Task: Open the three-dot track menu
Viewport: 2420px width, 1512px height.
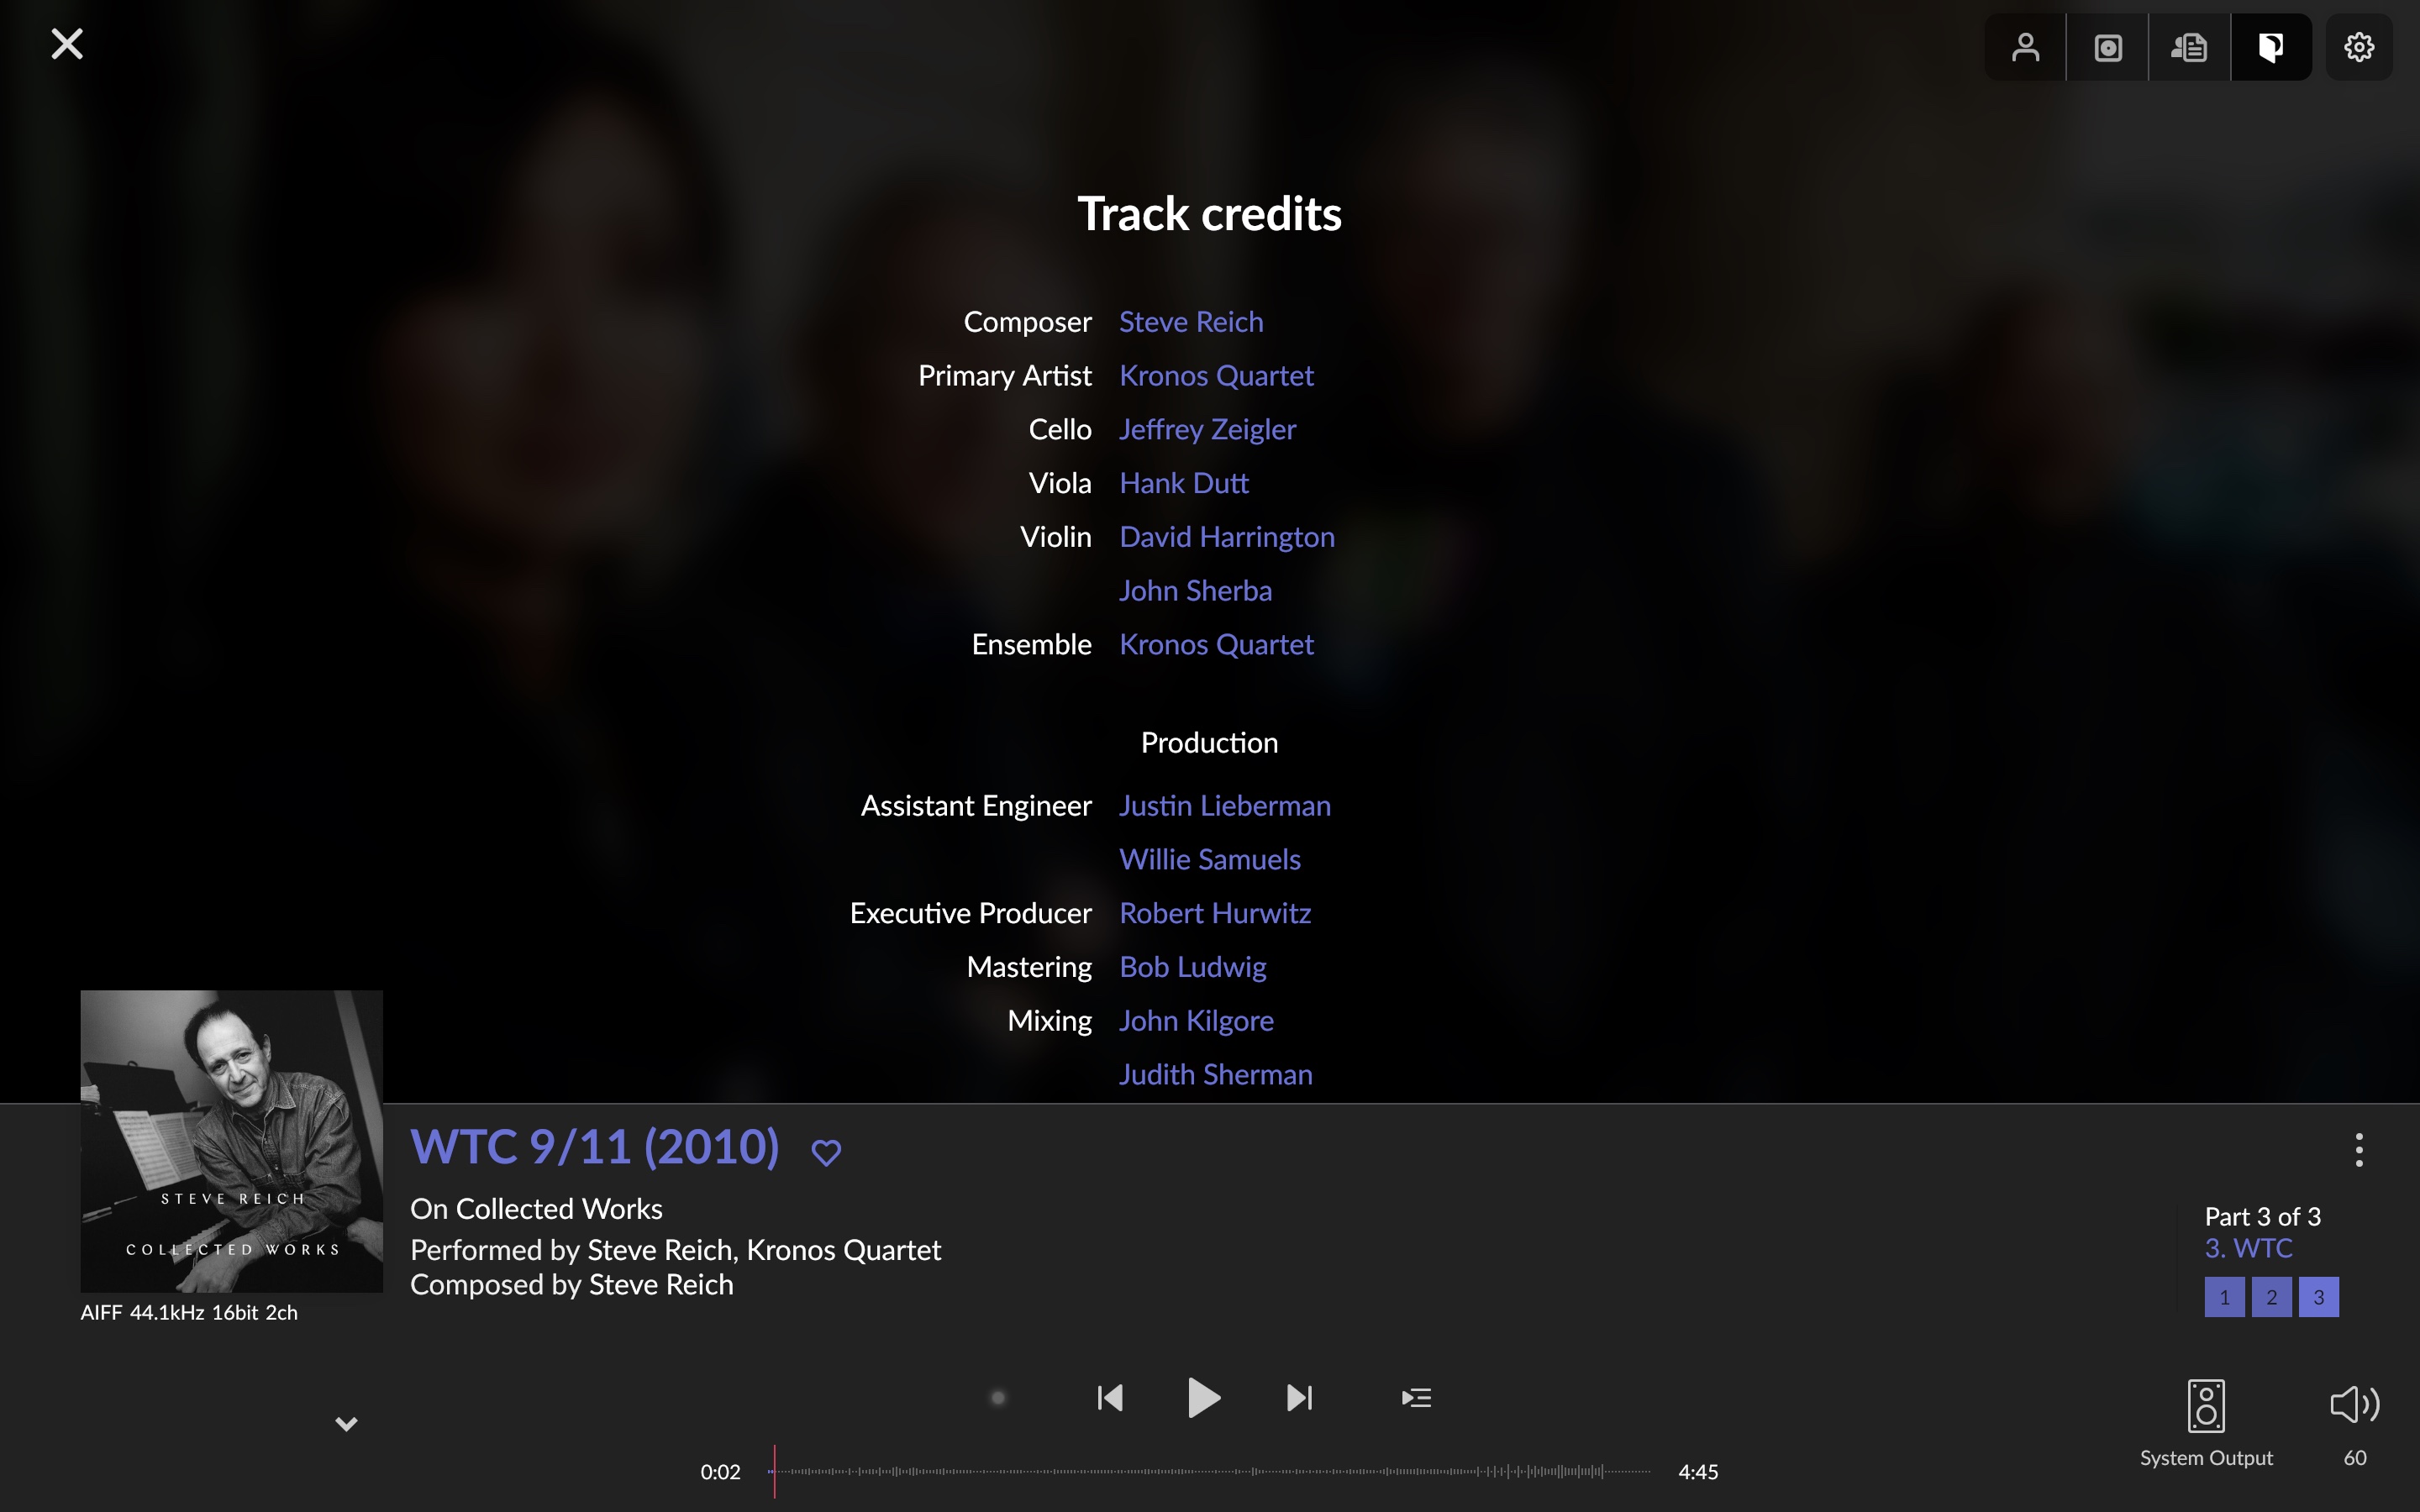Action: click(2359, 1150)
